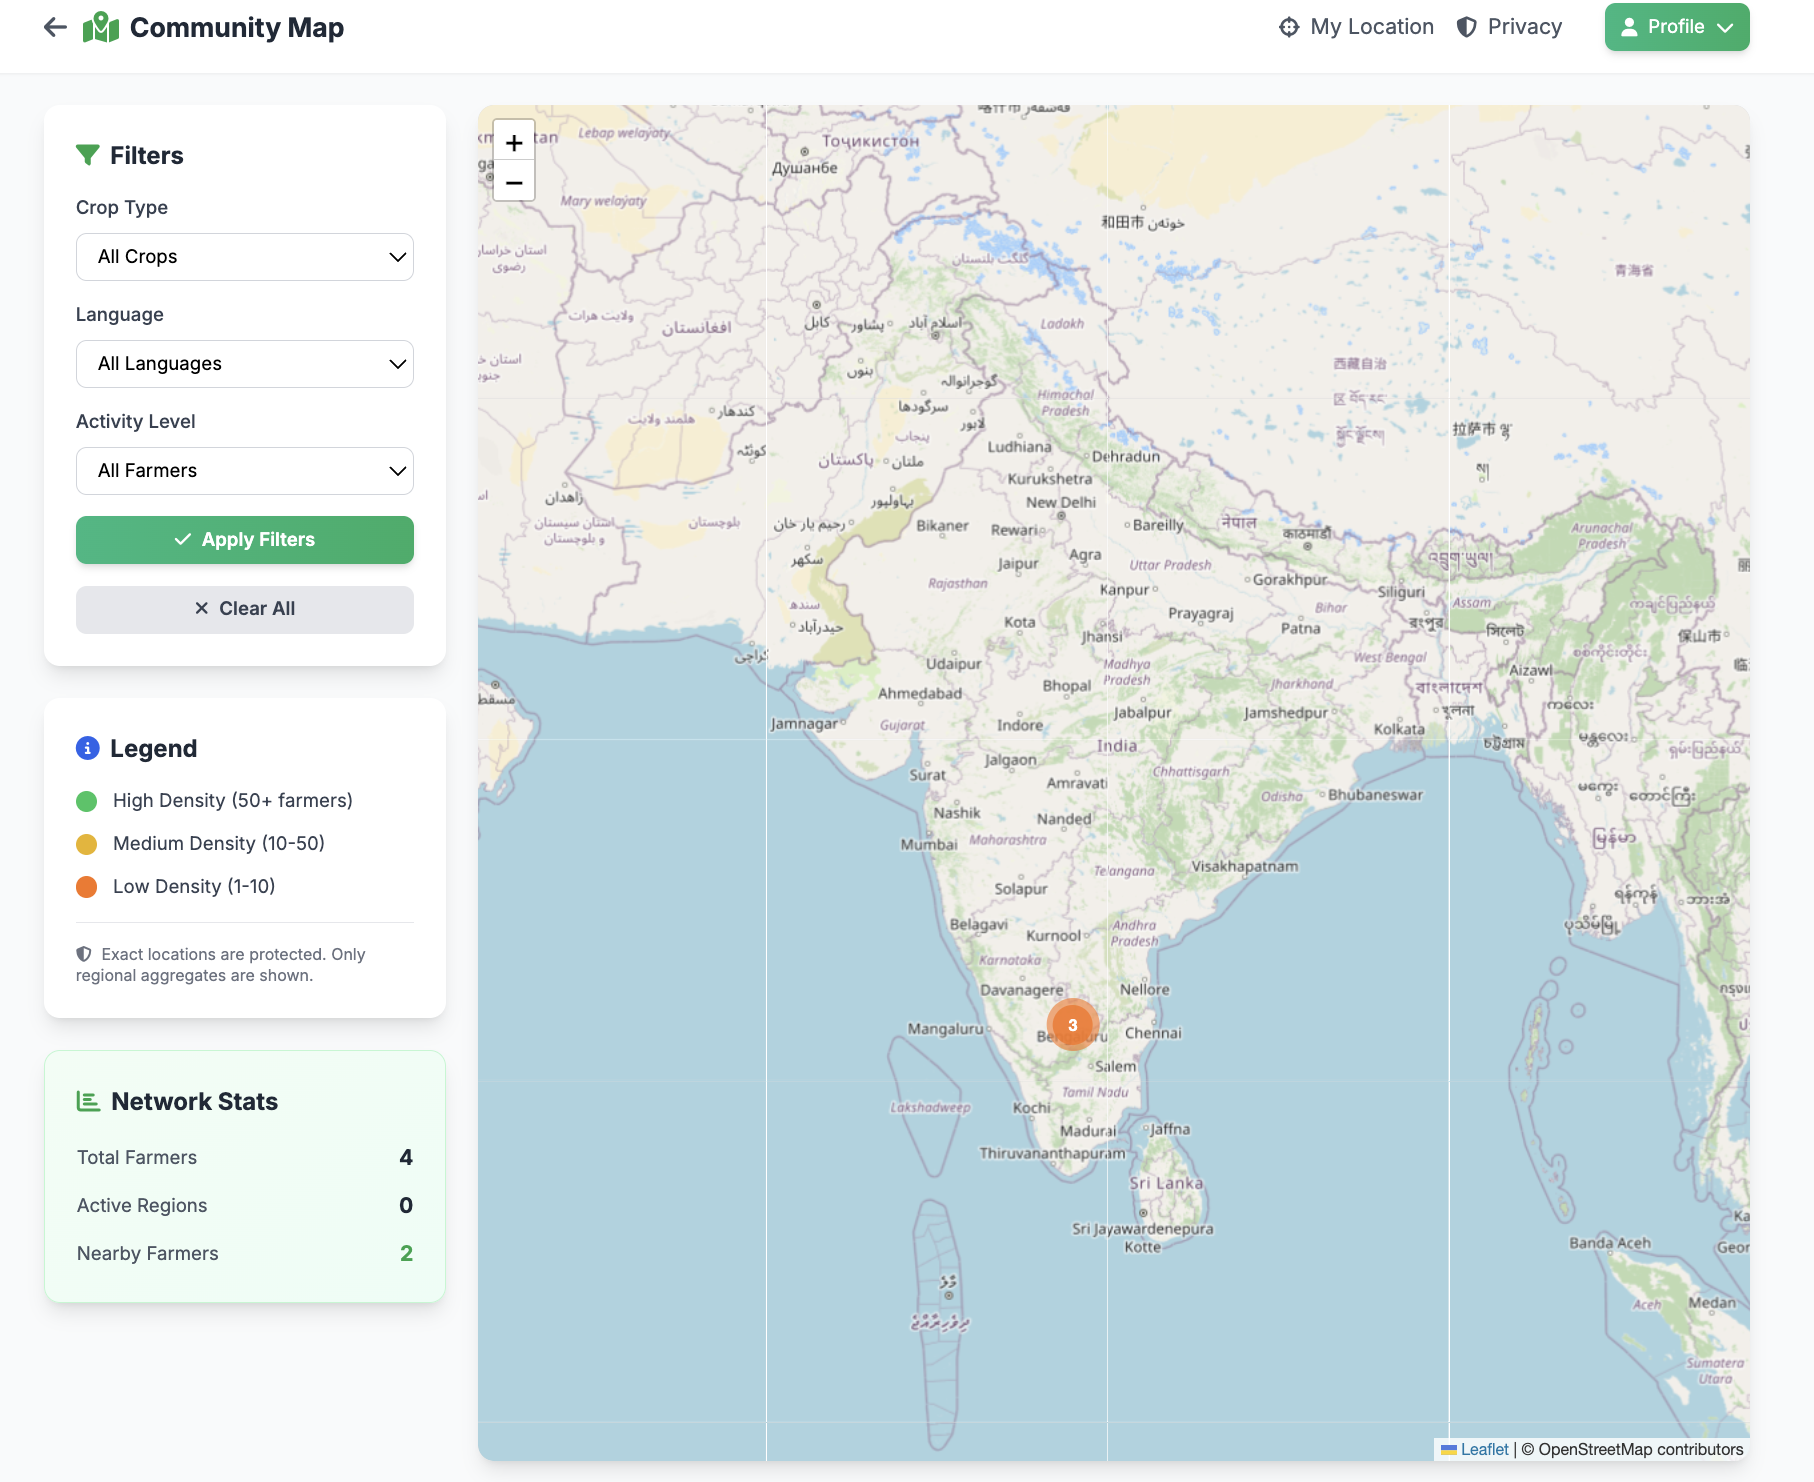
Task: Click the 'Total Farmers' label
Action: [x=137, y=1157]
